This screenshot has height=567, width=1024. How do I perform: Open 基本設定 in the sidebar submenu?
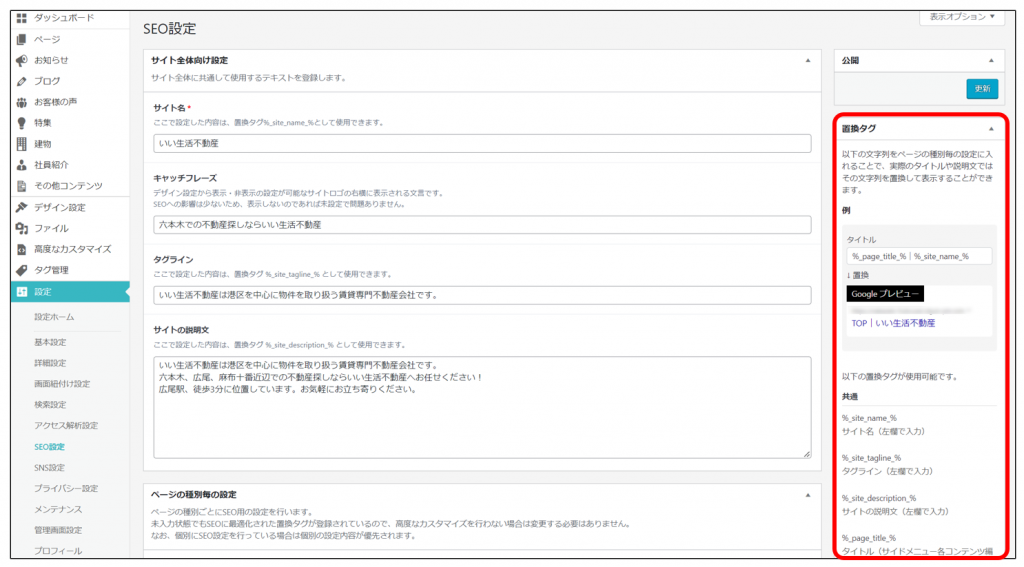(49, 342)
